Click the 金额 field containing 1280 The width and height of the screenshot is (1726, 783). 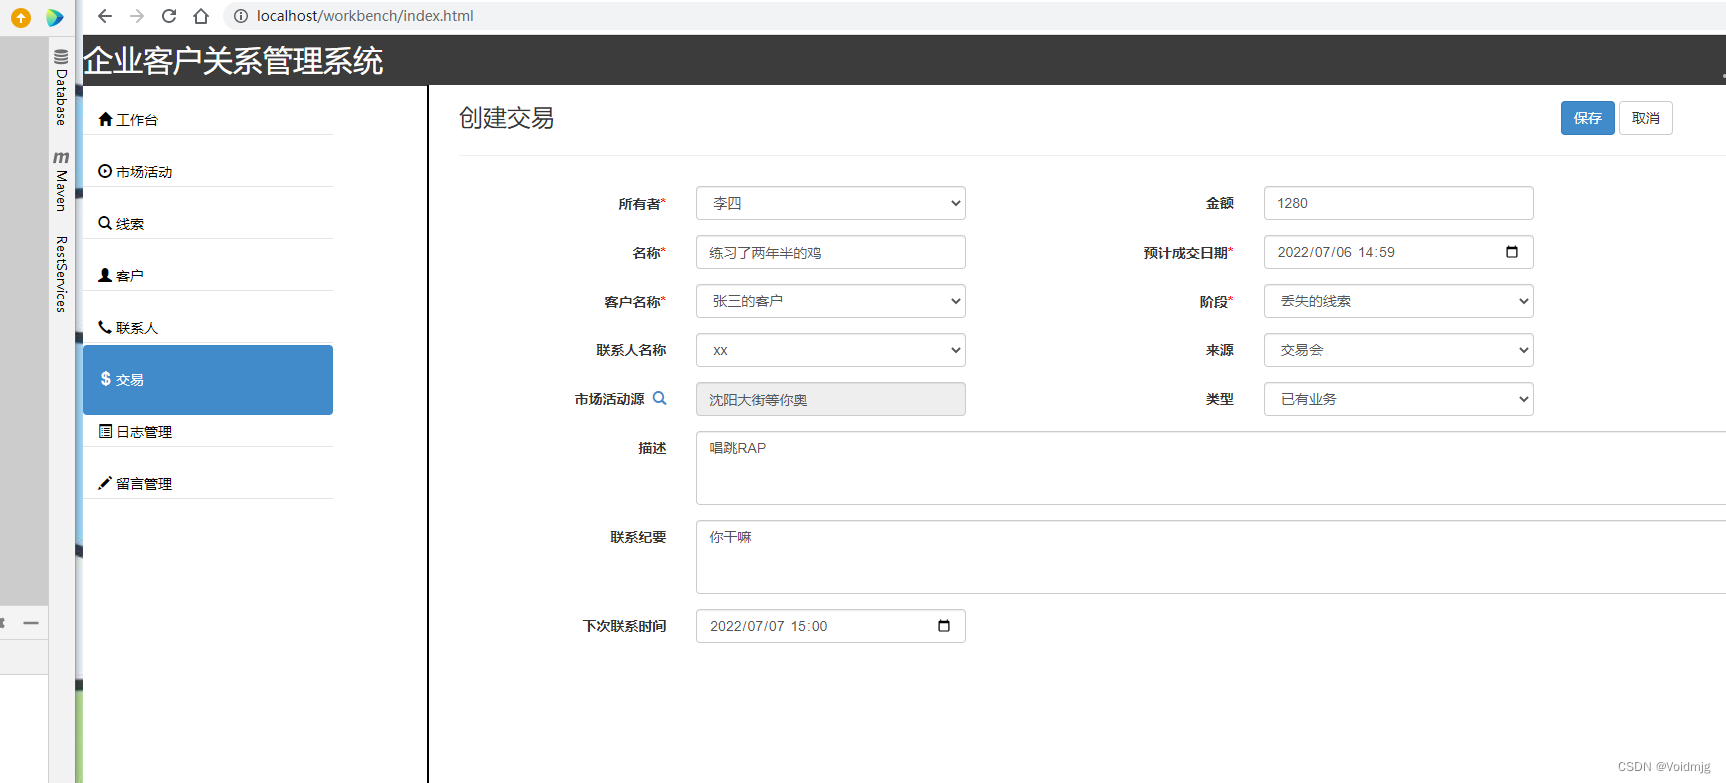(x=1399, y=203)
